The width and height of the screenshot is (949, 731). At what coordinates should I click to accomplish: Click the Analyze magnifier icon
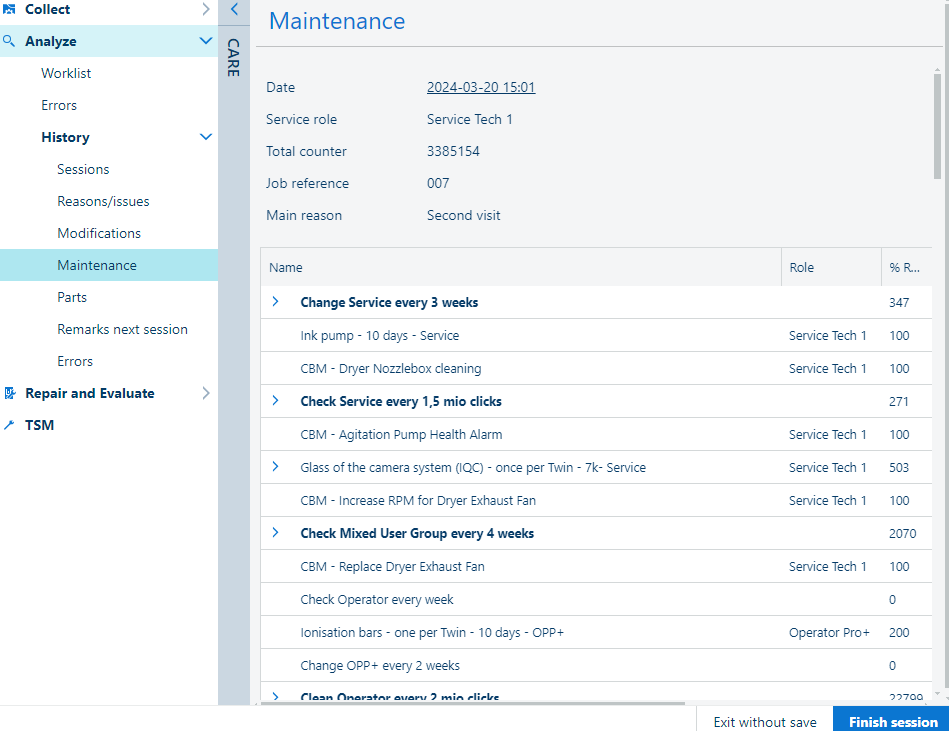tap(10, 41)
